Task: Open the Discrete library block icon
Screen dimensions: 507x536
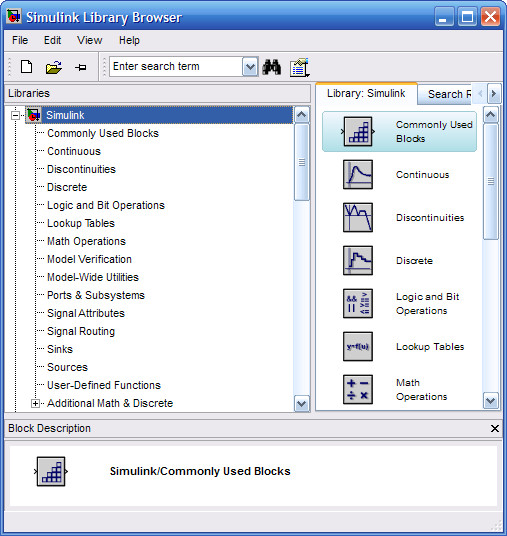Action: tap(358, 260)
